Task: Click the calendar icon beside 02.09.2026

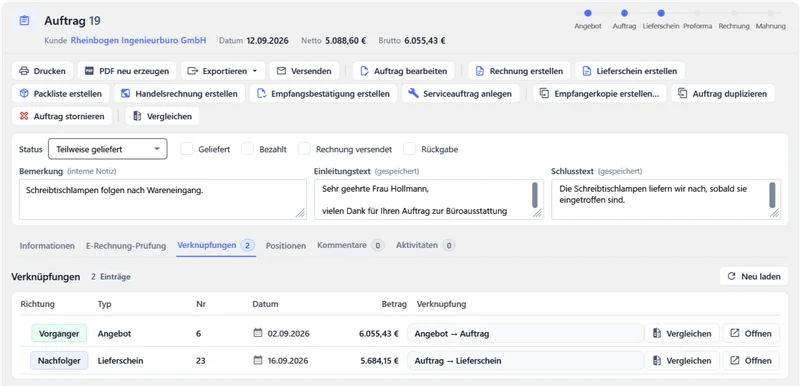Action: click(258, 333)
